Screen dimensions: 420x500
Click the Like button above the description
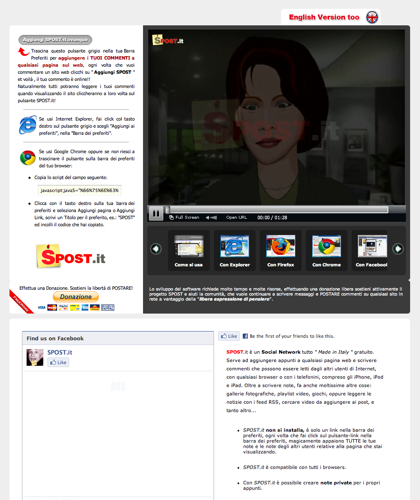tap(229, 336)
